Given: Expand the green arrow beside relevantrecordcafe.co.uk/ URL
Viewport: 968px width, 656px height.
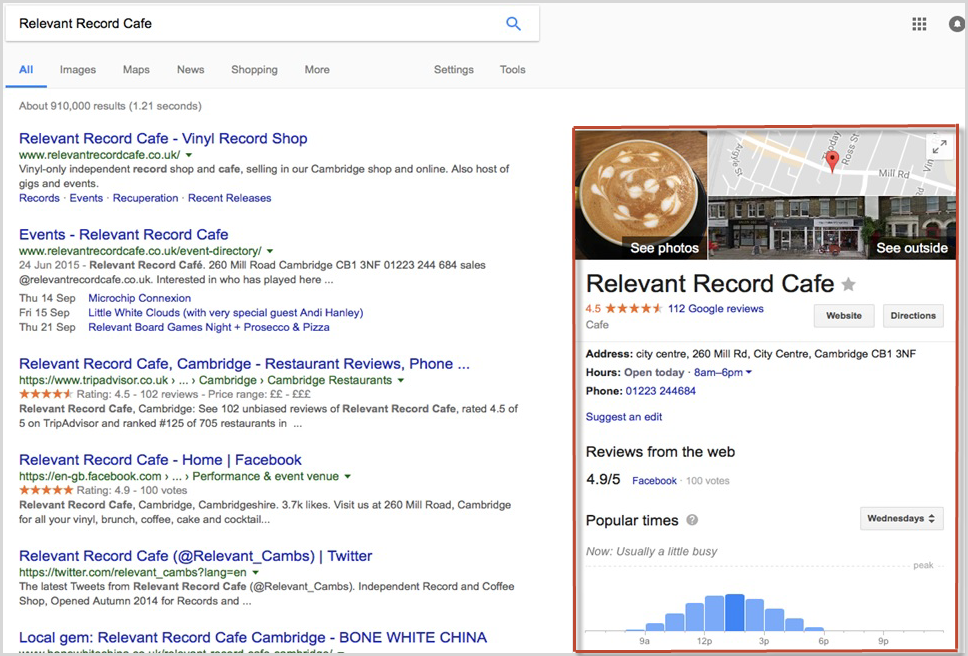Looking at the screenshot, I should [188, 155].
